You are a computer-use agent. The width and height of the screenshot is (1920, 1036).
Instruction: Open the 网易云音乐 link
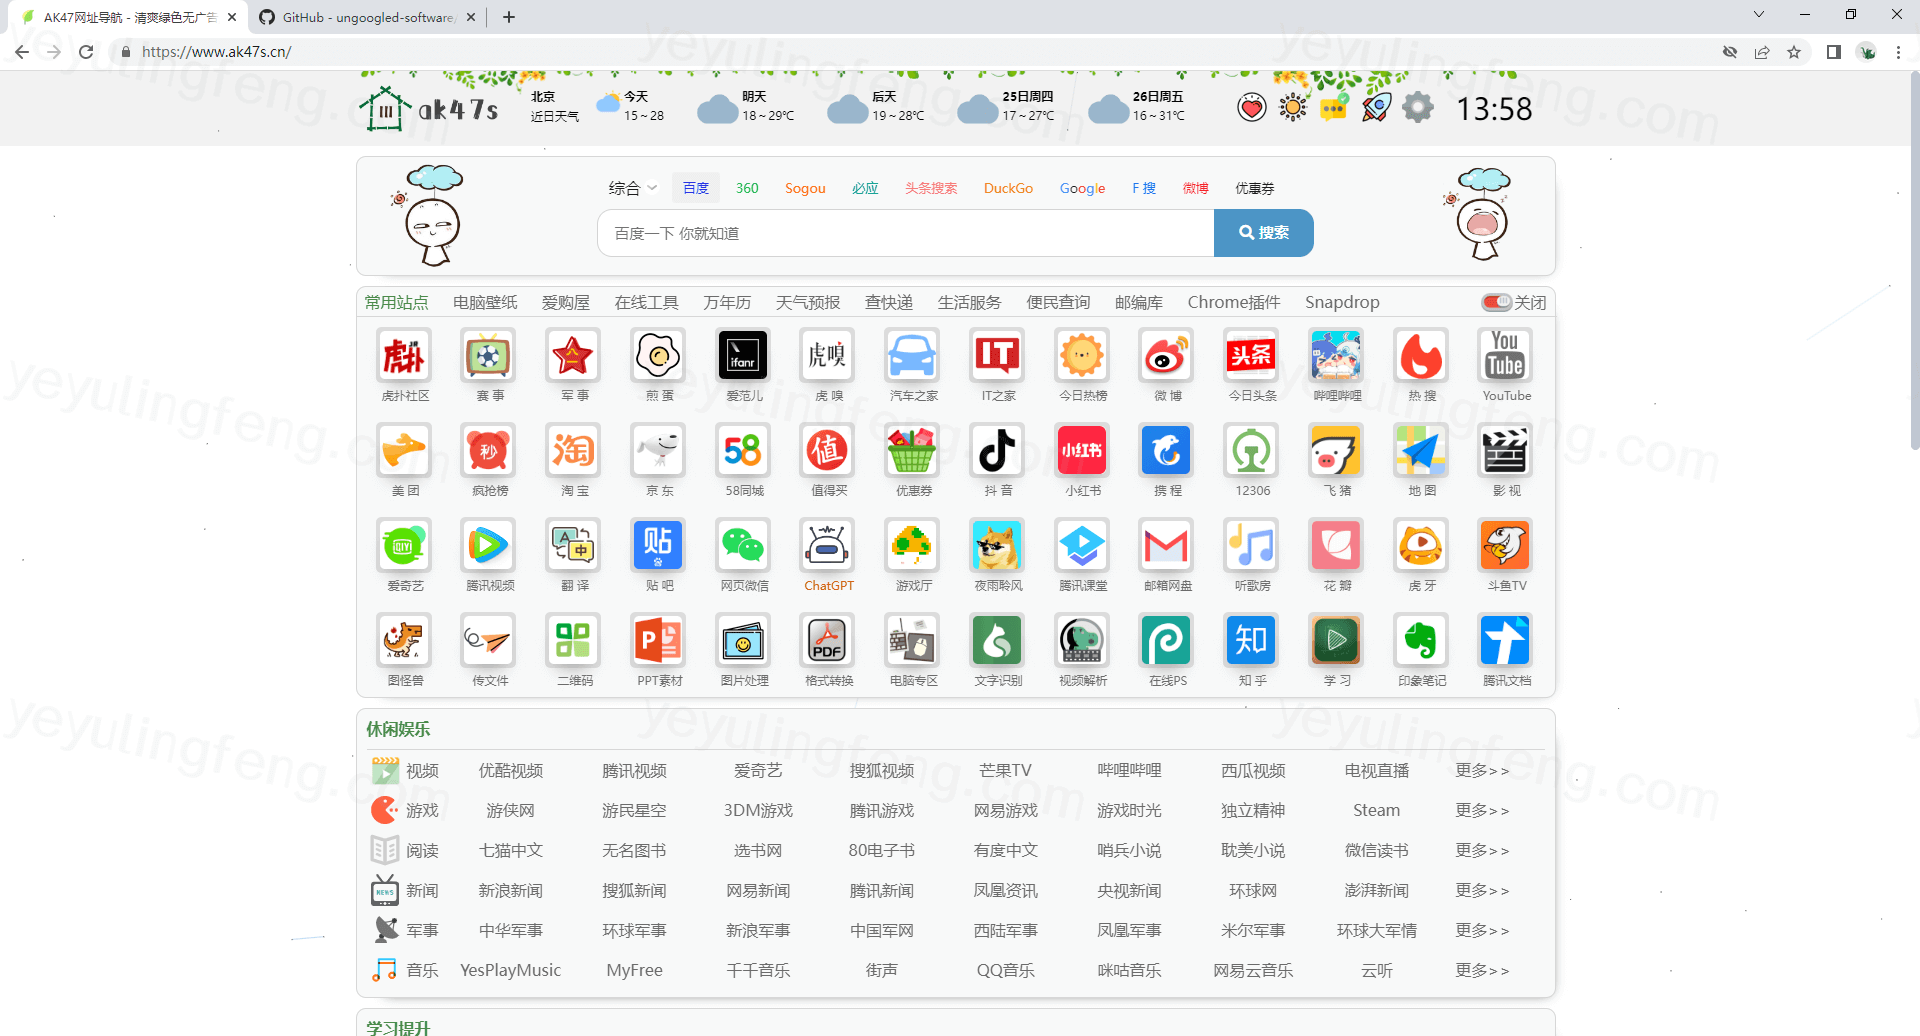(1253, 971)
